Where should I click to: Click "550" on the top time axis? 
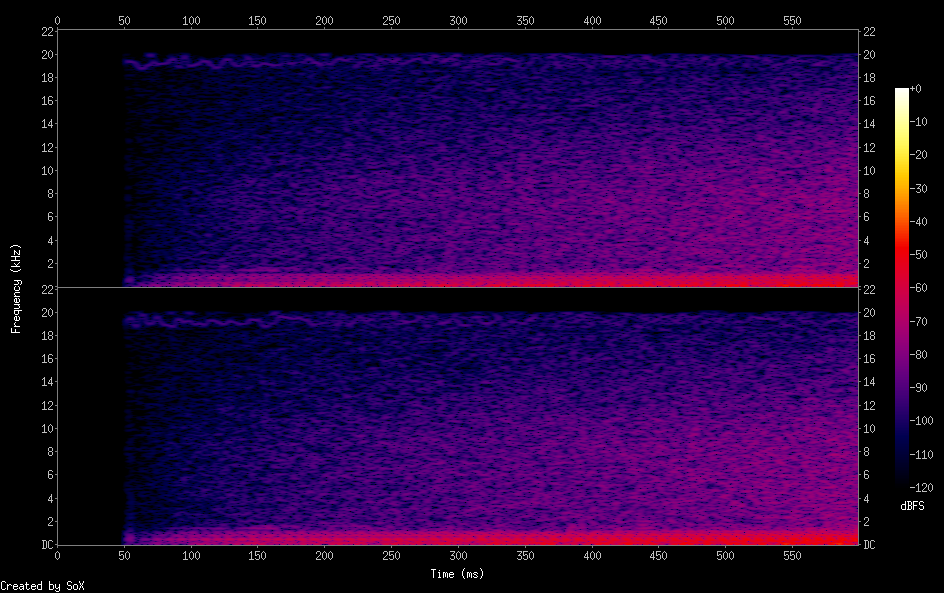point(792,20)
